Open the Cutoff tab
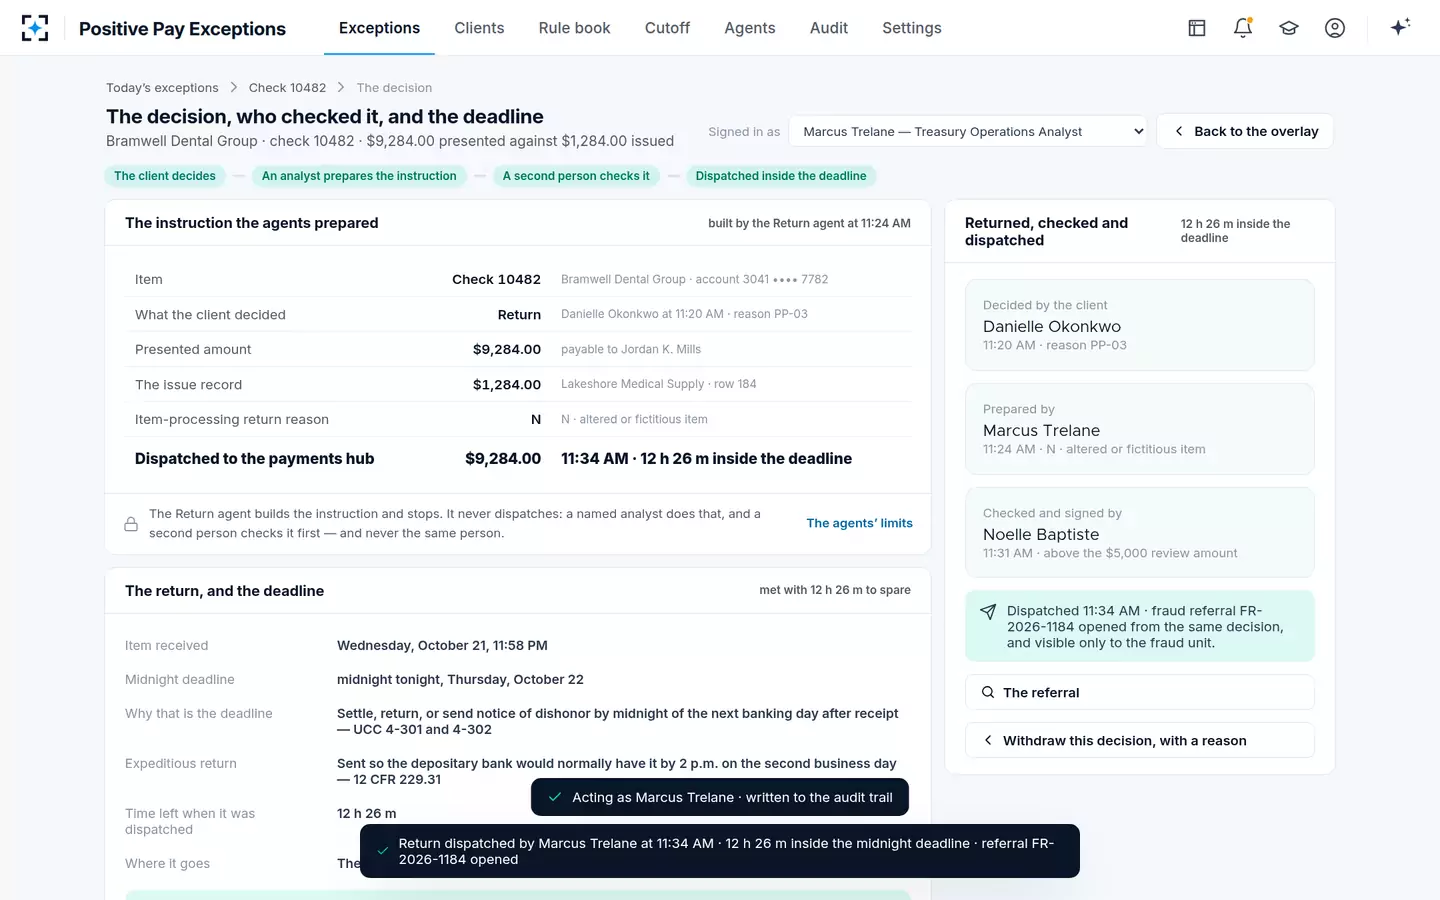This screenshot has width=1440, height=900. 667,28
